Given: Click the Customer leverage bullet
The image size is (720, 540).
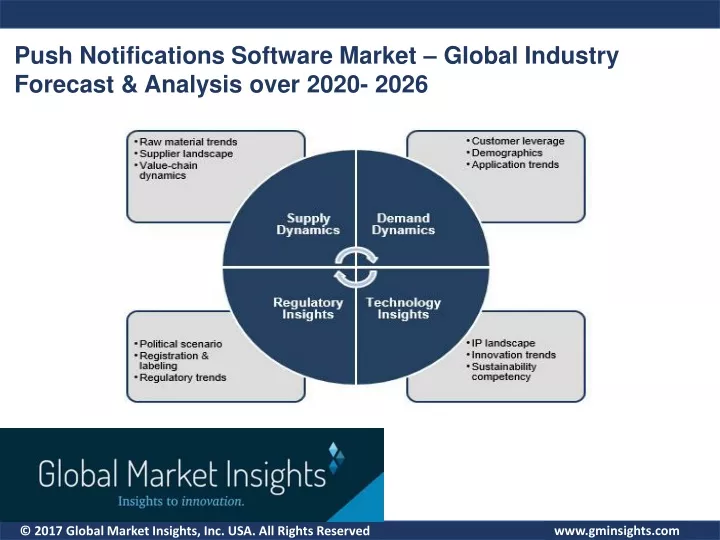Looking at the screenshot, I should click(515, 141).
